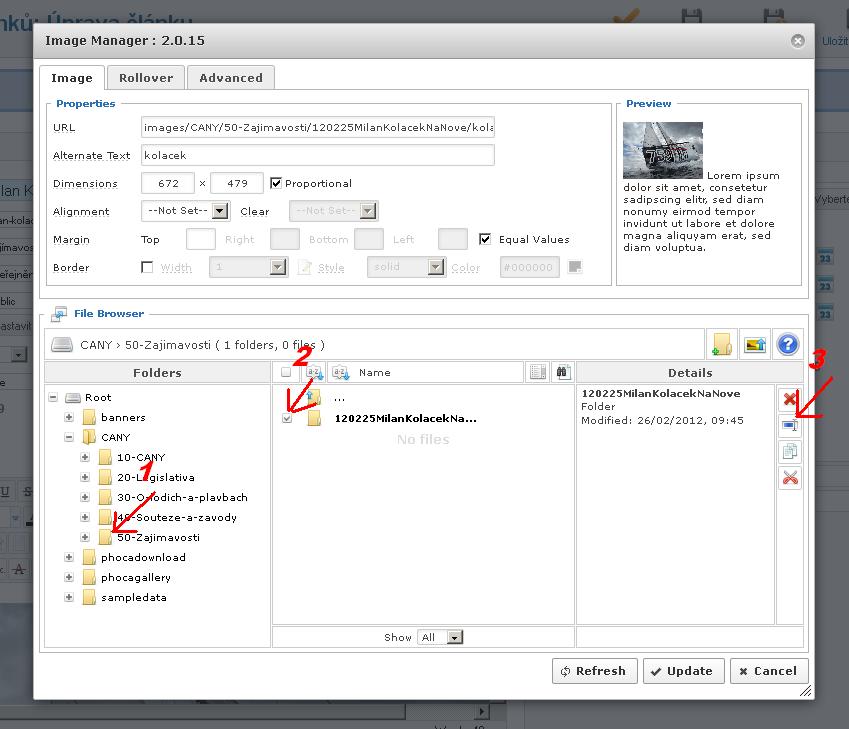This screenshot has width=849, height=729.
Task: Switch to the Rollover tab
Action: point(146,78)
